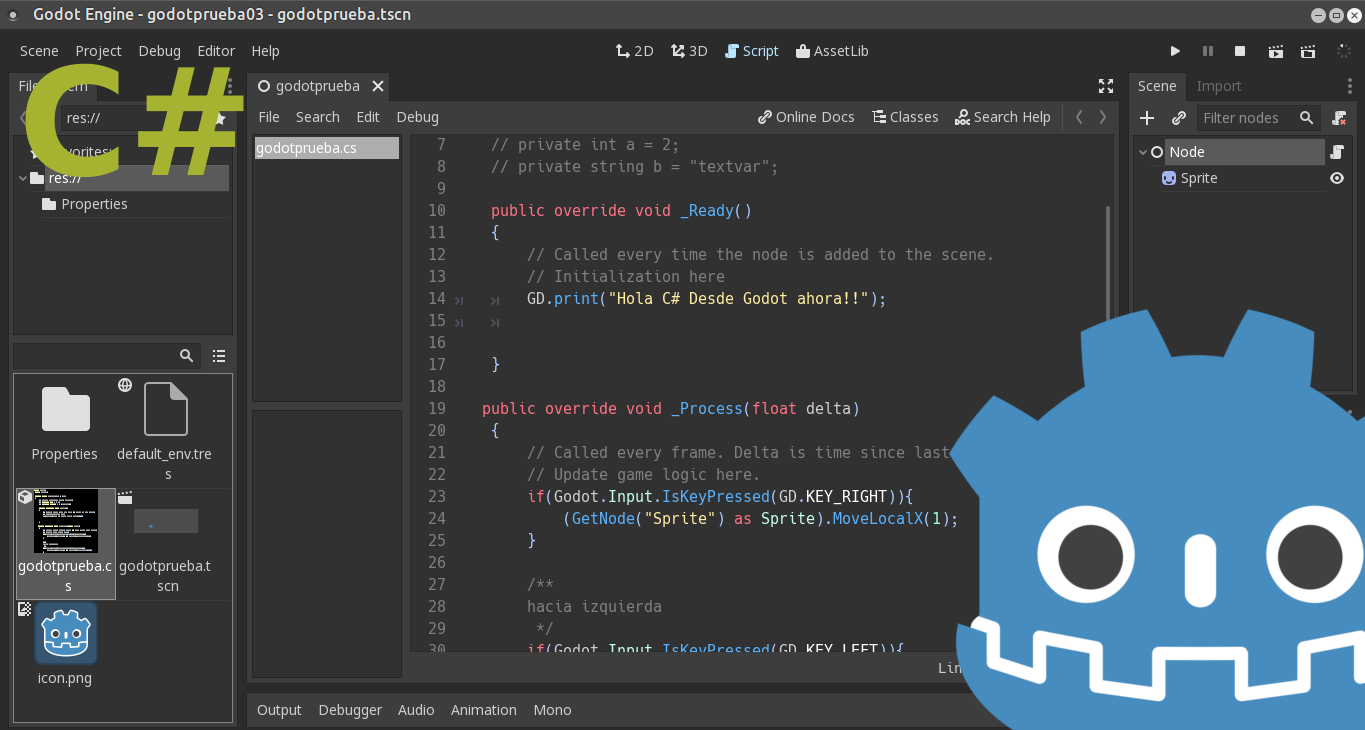This screenshot has width=1365, height=730.
Task: Go to next script edit location
Action: pos(1103,117)
